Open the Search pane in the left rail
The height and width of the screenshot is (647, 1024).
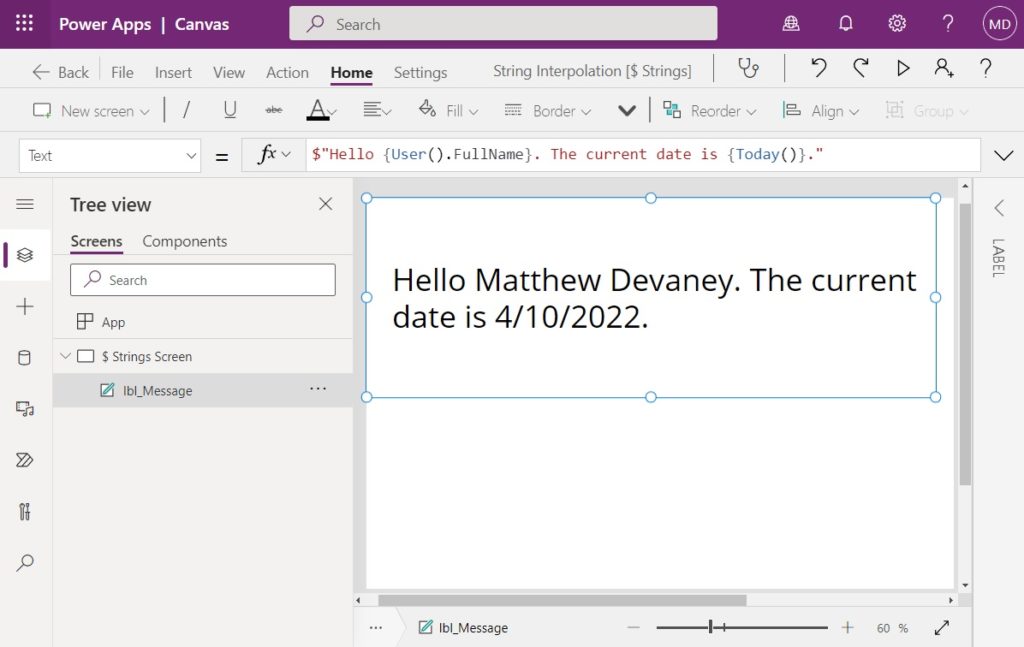pos(25,562)
